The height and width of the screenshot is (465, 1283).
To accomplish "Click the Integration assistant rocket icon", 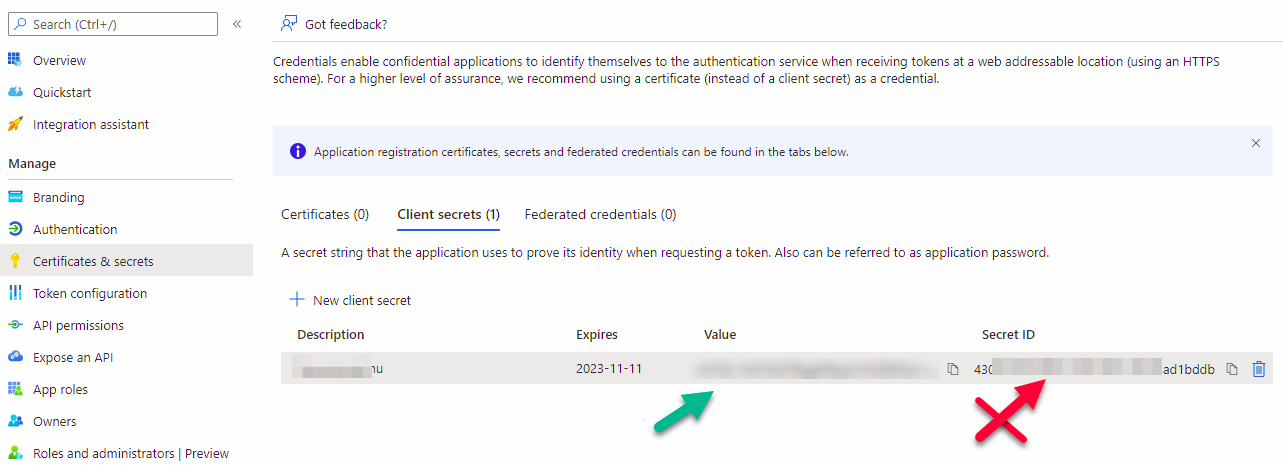I will (x=15, y=124).
